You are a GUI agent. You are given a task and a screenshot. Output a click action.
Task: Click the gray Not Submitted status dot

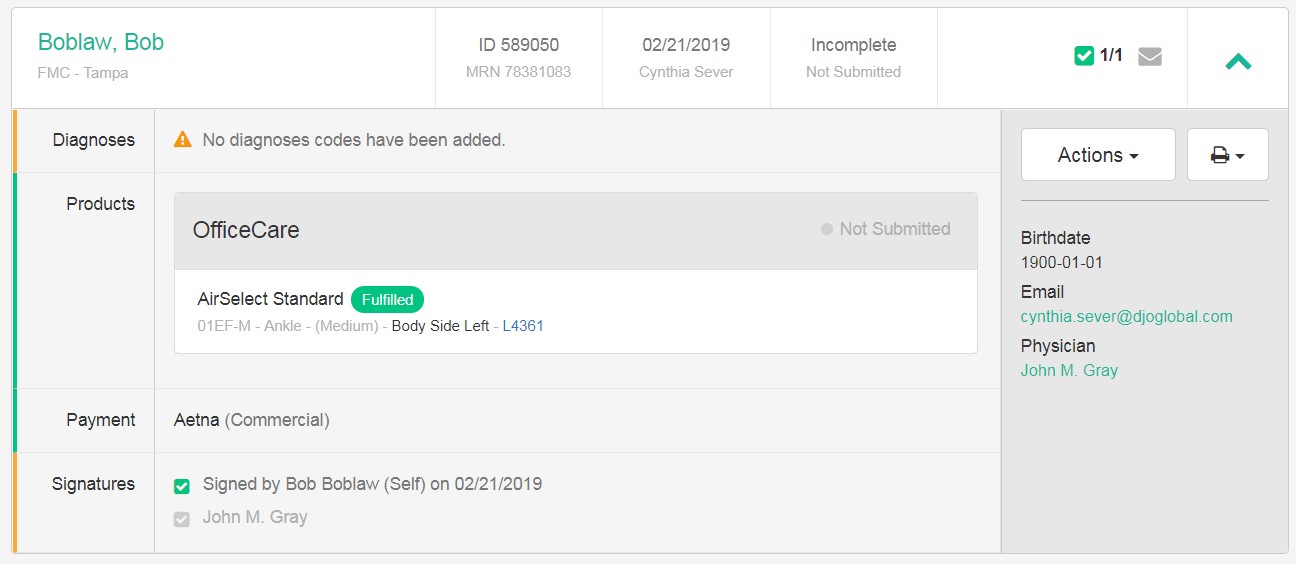826,229
